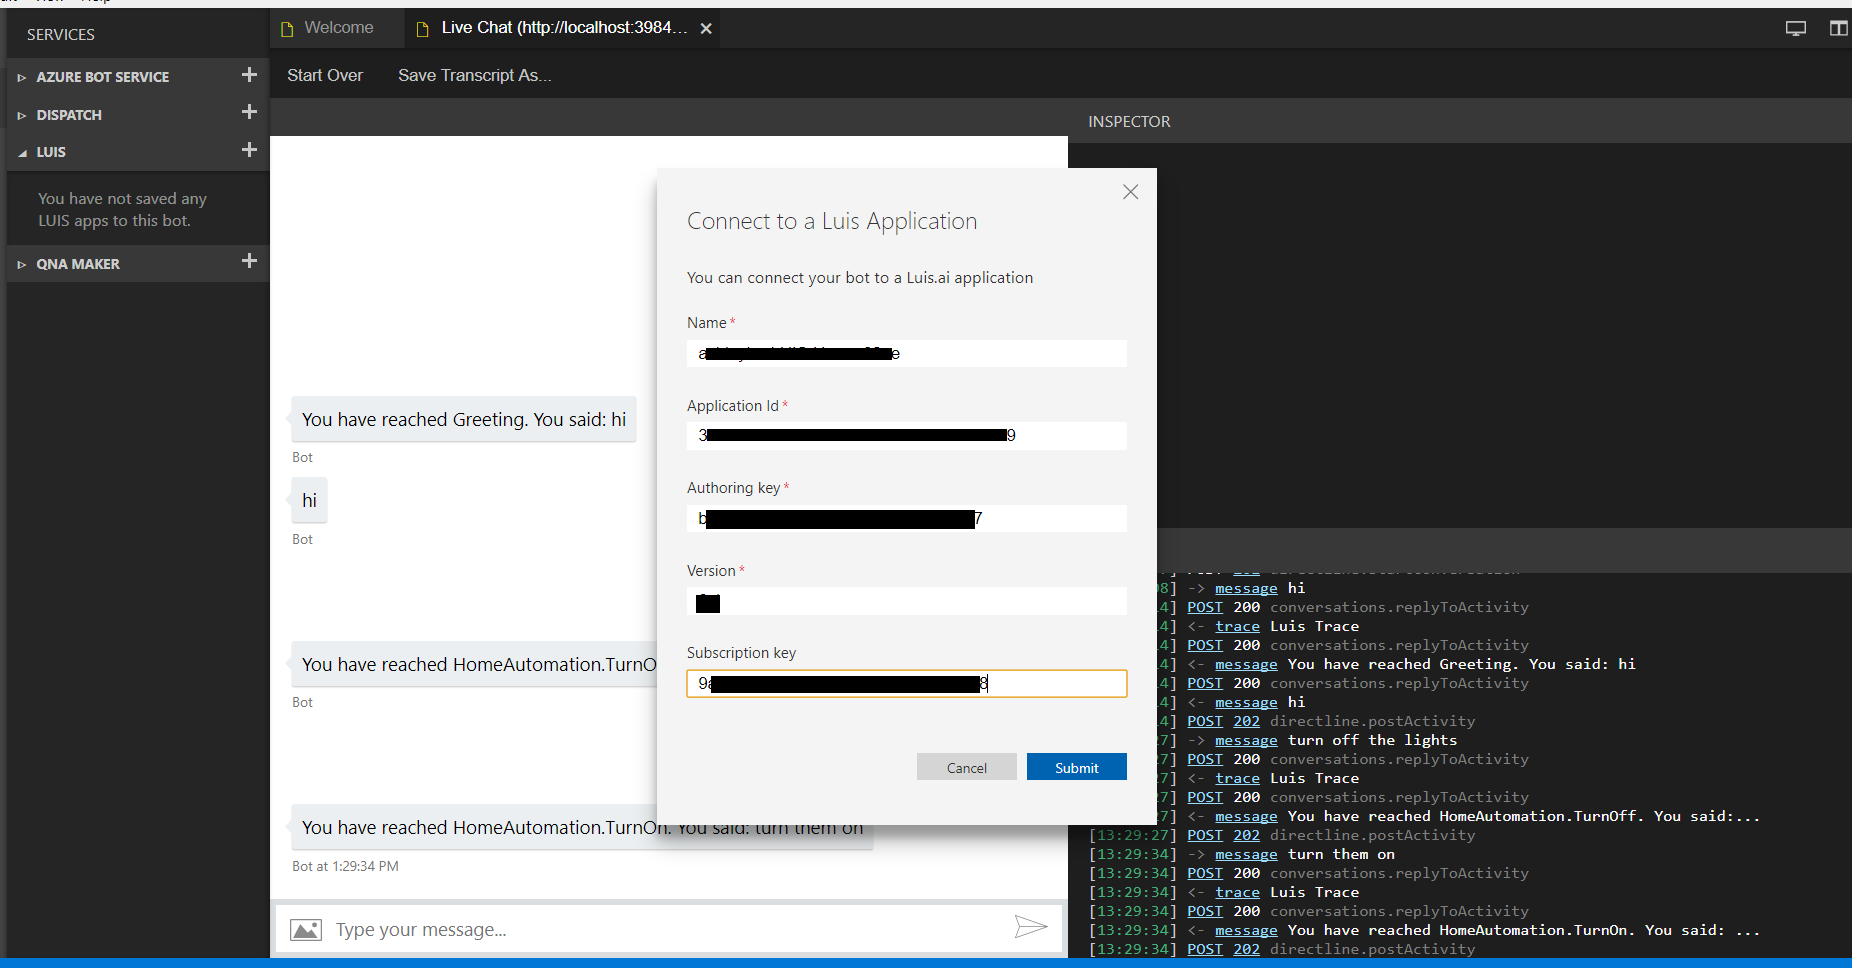
Task: Click the presentation monitor icon top right
Action: tap(1795, 27)
